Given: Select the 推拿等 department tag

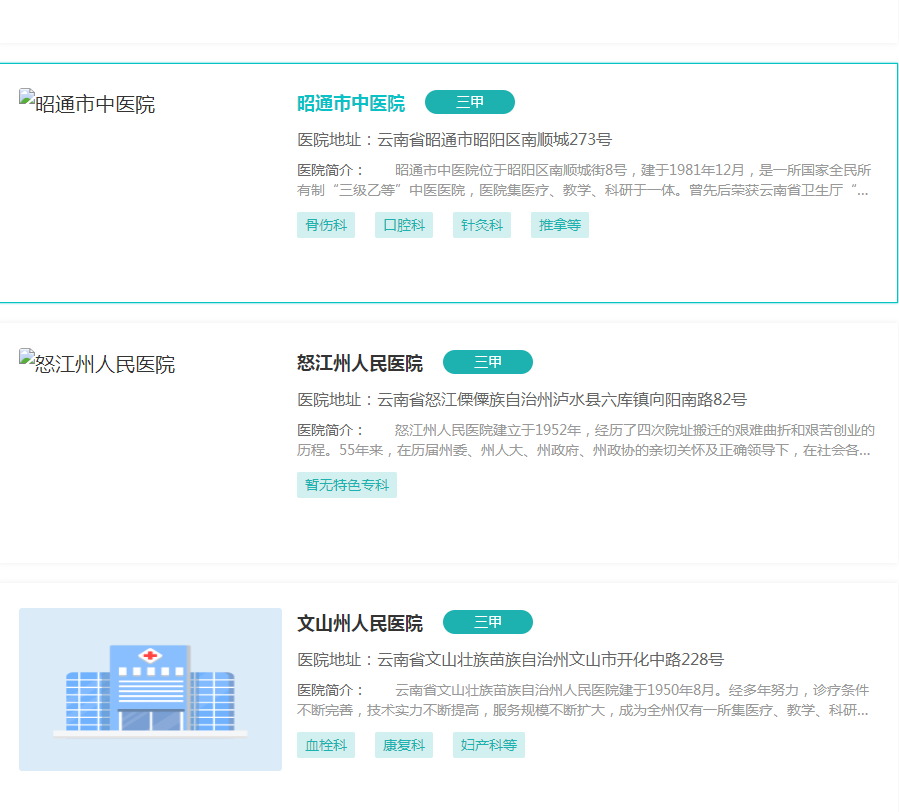Looking at the screenshot, I should 560,225.
